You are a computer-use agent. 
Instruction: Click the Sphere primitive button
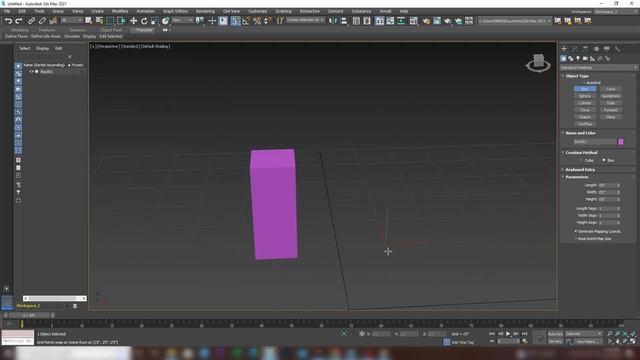585,96
